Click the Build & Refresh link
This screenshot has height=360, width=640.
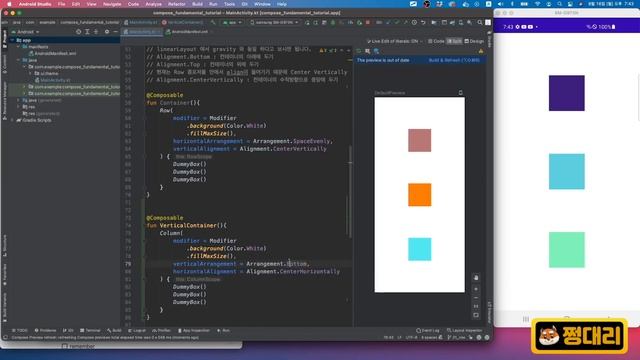[454, 60]
